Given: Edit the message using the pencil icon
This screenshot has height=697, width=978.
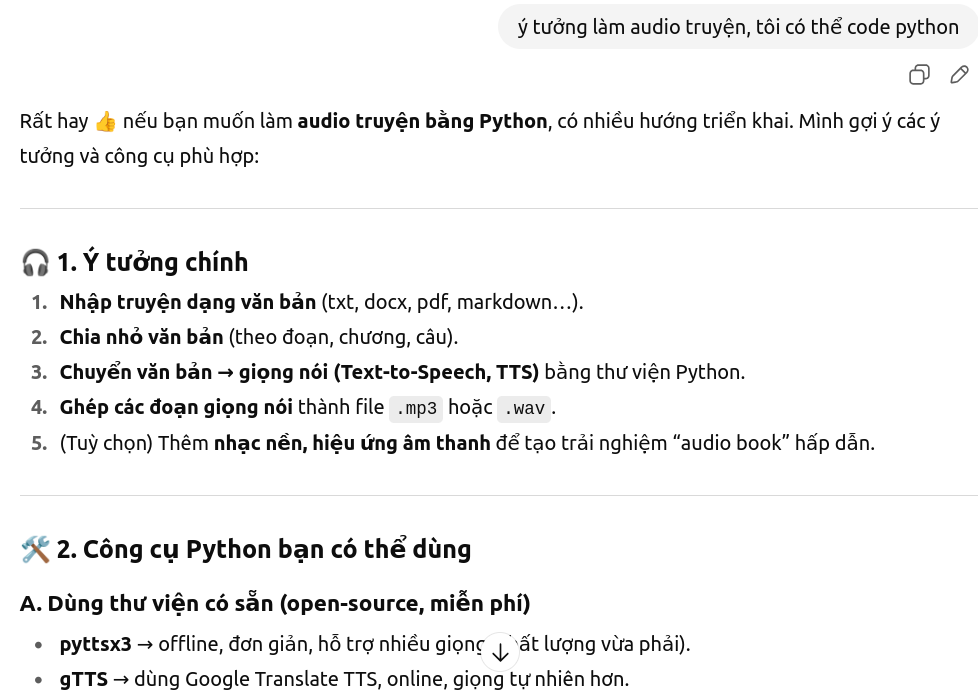Looking at the screenshot, I should 959,75.
